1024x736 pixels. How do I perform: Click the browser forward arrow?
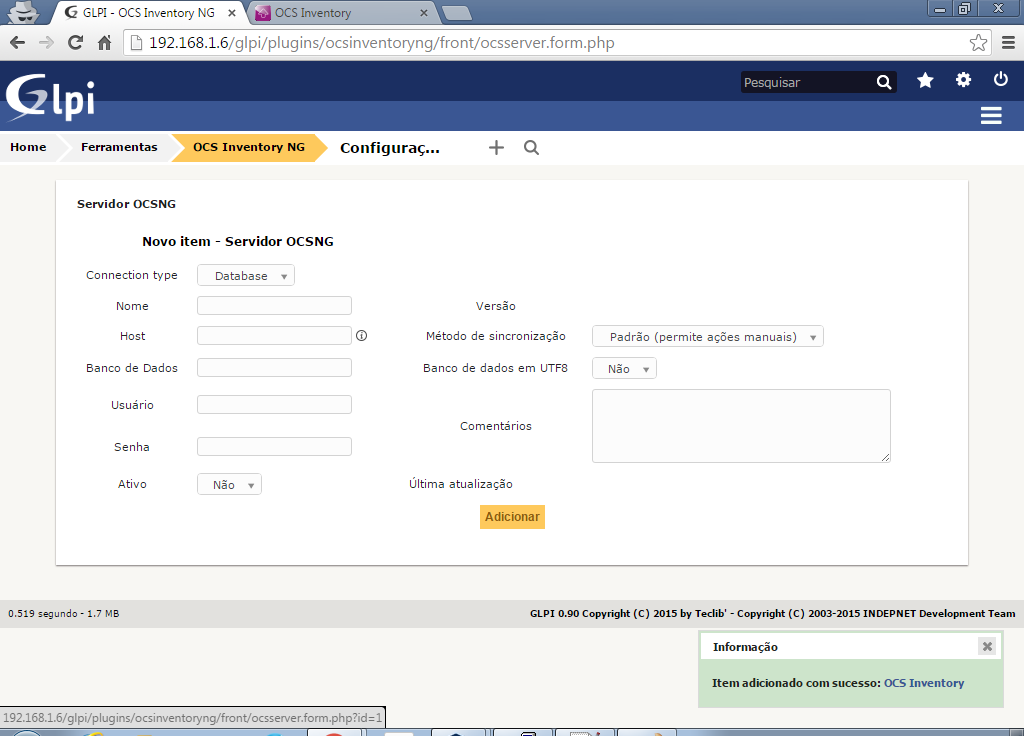click(46, 43)
